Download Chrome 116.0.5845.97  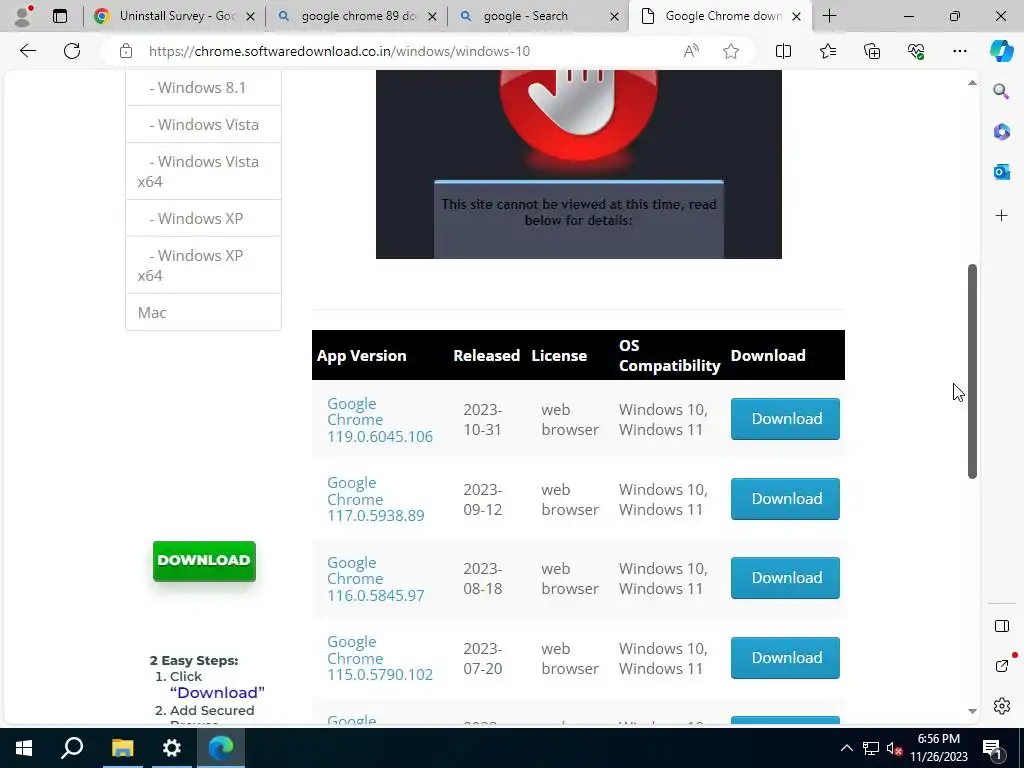[785, 578]
